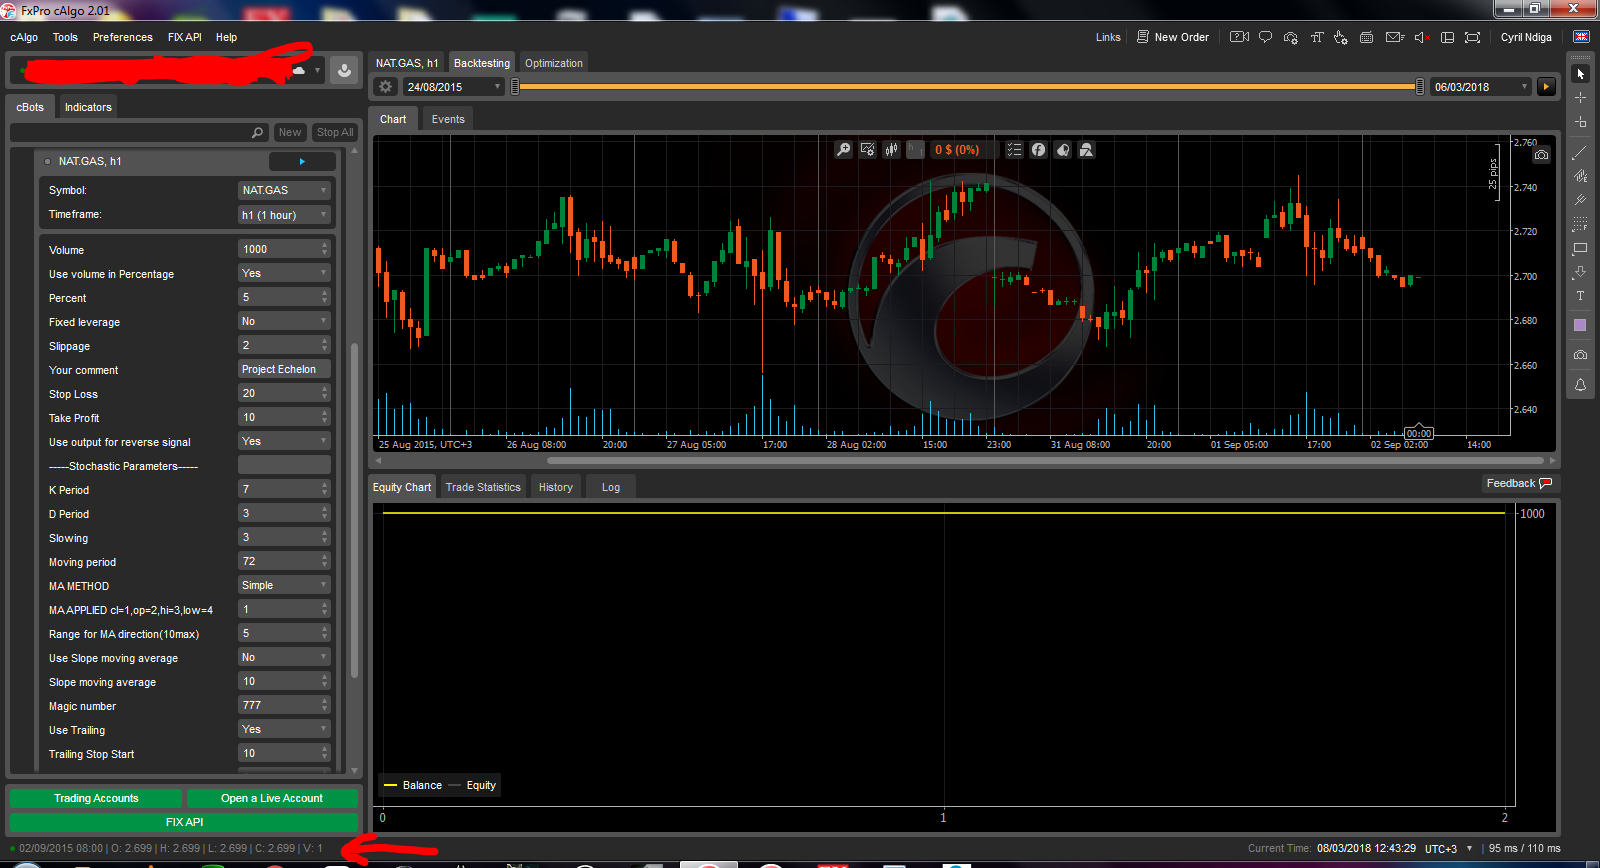Toggle the panel layout icon
The width and height of the screenshot is (1600, 868).
tap(1447, 37)
